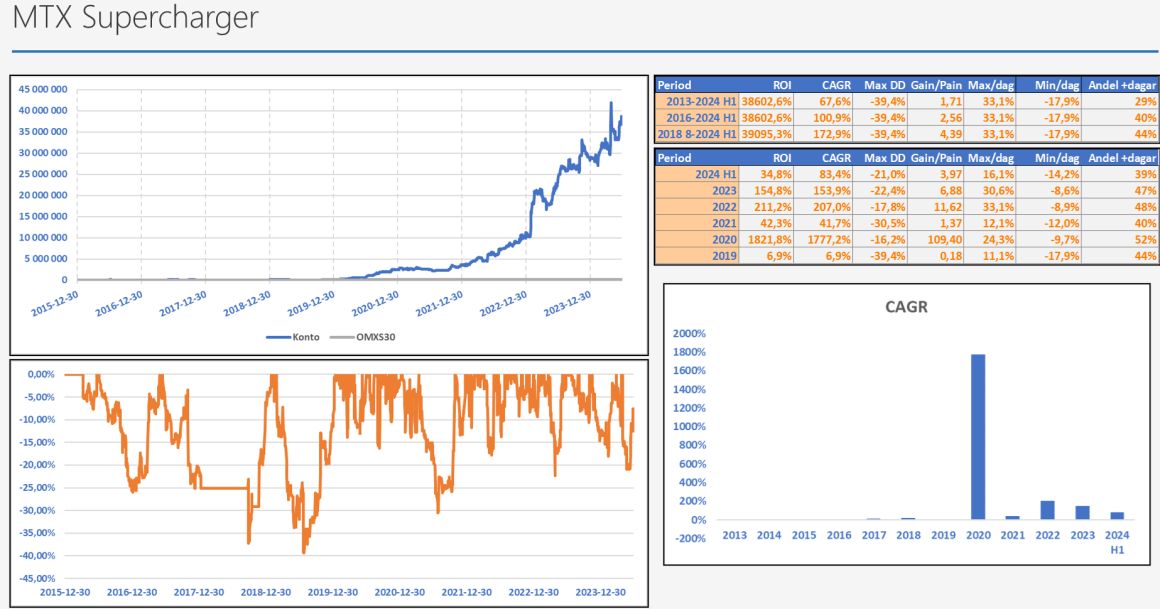Click ROI value 34,8%
Screen dimensions: 1160x609
point(776,174)
